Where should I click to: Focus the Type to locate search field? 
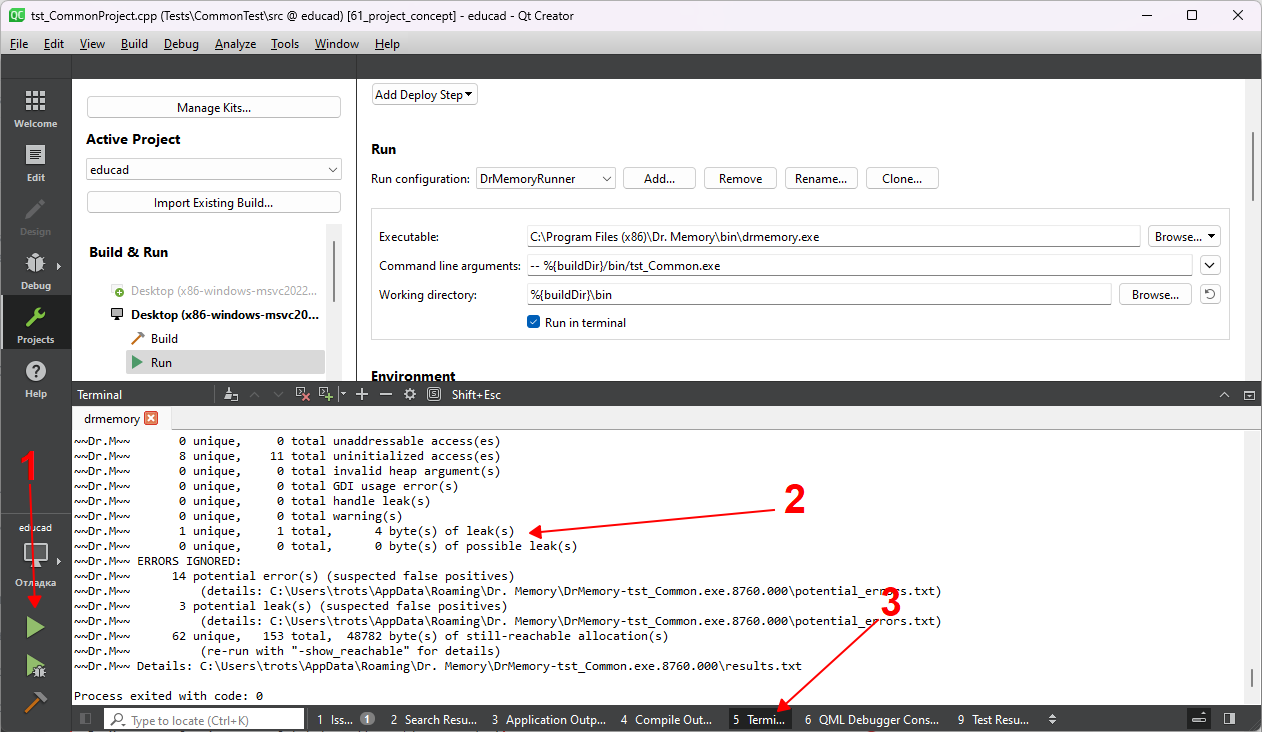pyautogui.click(x=204, y=719)
